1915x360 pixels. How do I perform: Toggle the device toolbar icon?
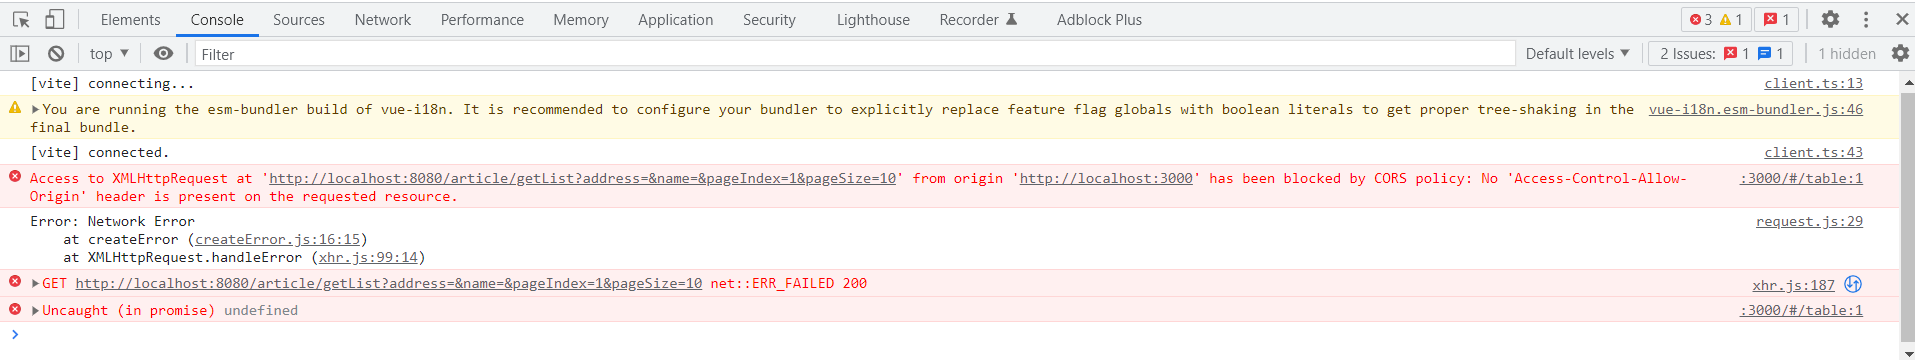click(x=55, y=19)
